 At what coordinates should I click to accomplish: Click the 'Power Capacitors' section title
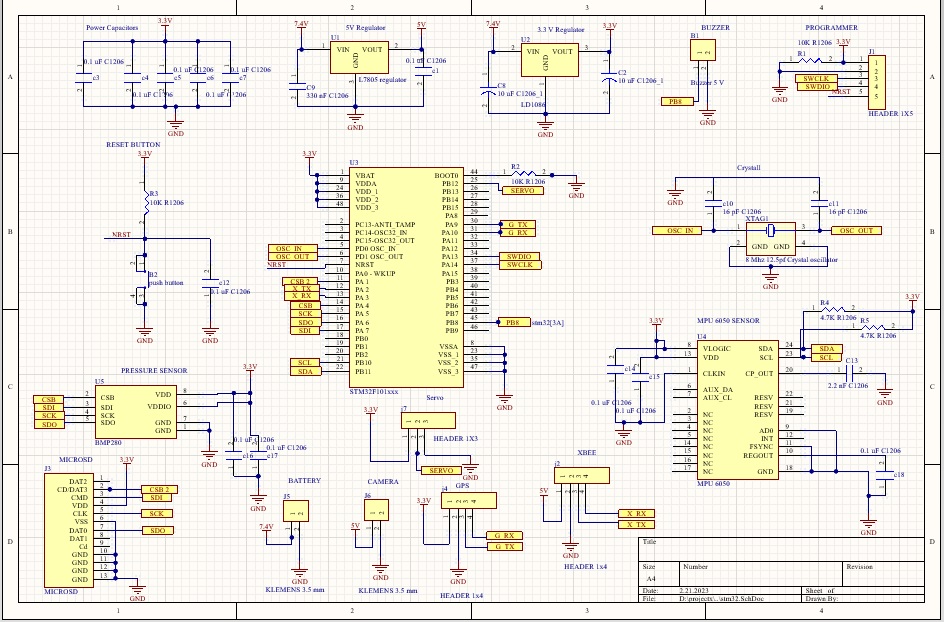tap(112, 28)
